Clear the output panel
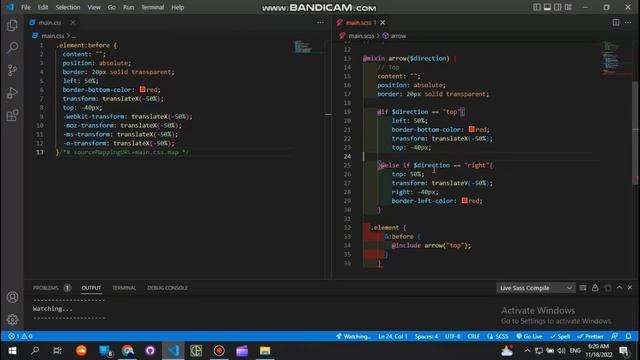This screenshot has width=640, height=360. tap(583, 288)
